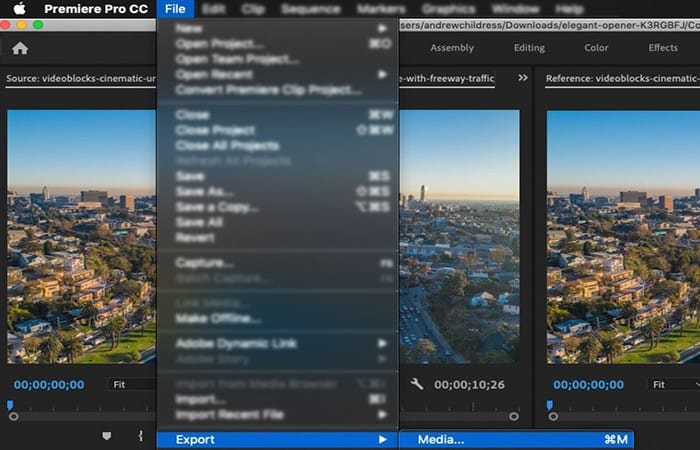Choose Open Team Project menu item
The image size is (700, 450).
point(278,59)
